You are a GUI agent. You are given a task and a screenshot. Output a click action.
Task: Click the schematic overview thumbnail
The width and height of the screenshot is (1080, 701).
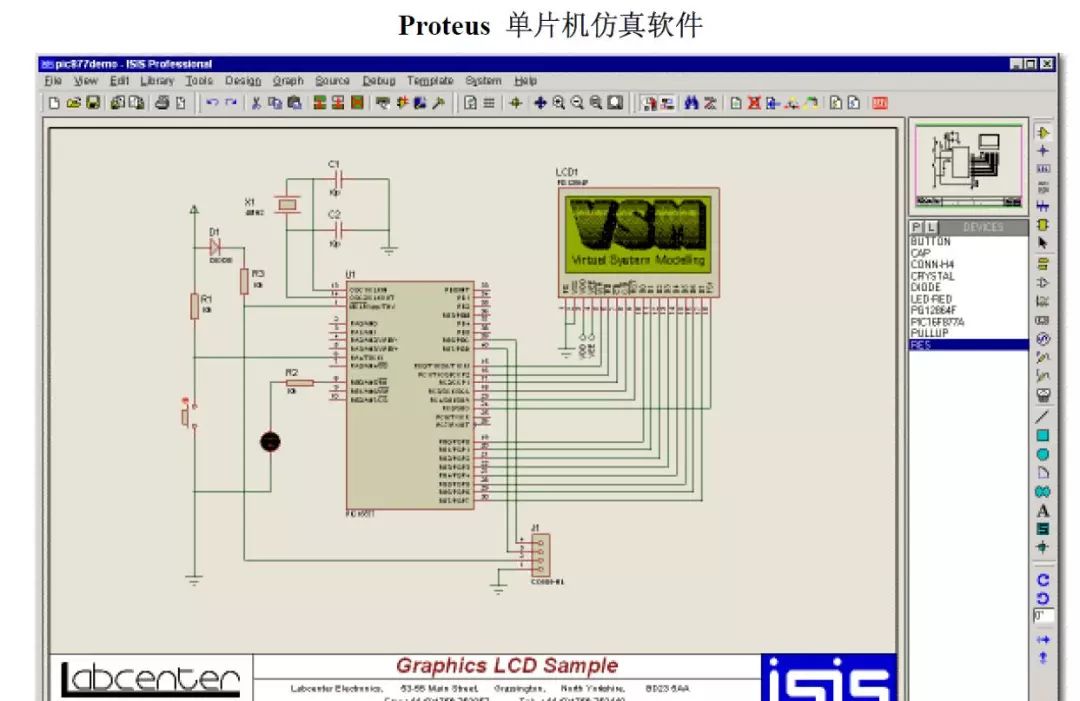[x=968, y=166]
